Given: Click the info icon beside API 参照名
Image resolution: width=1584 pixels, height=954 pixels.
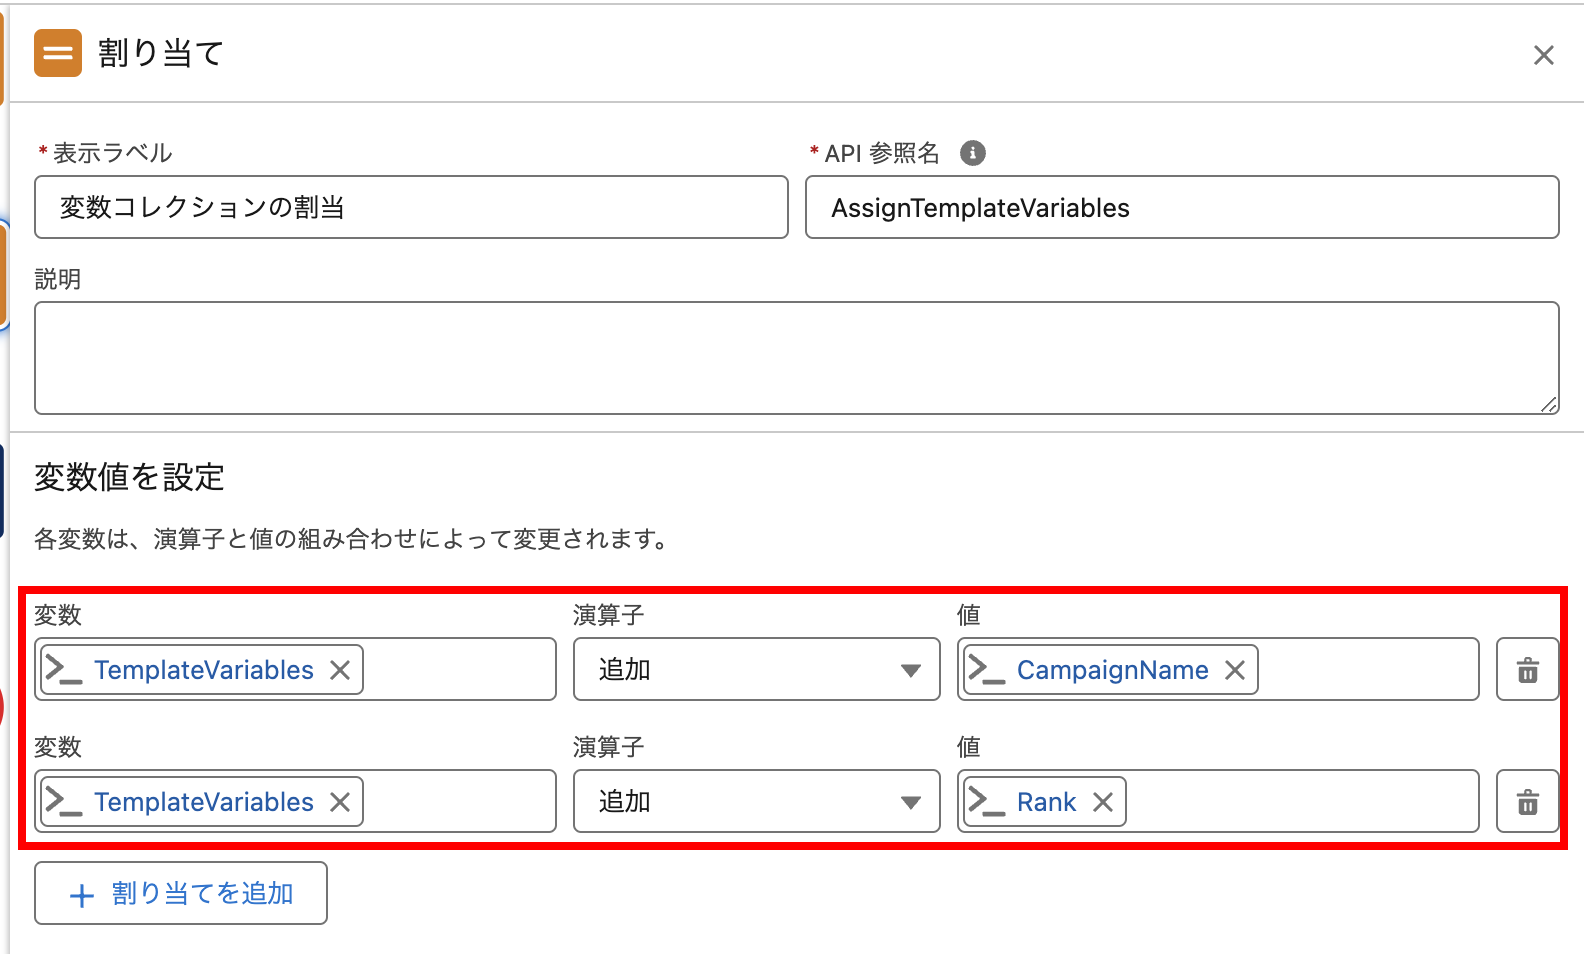Looking at the screenshot, I should tap(972, 153).
